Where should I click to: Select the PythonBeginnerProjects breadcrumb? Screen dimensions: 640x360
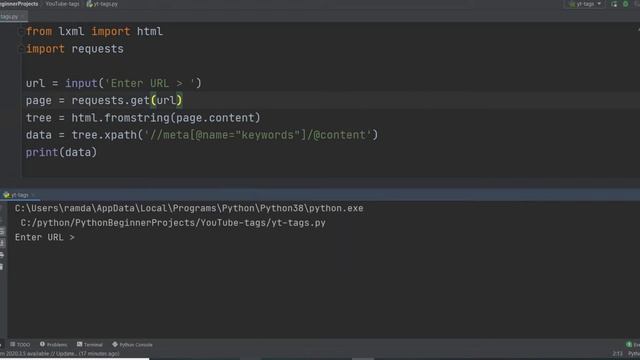[x=19, y=4]
